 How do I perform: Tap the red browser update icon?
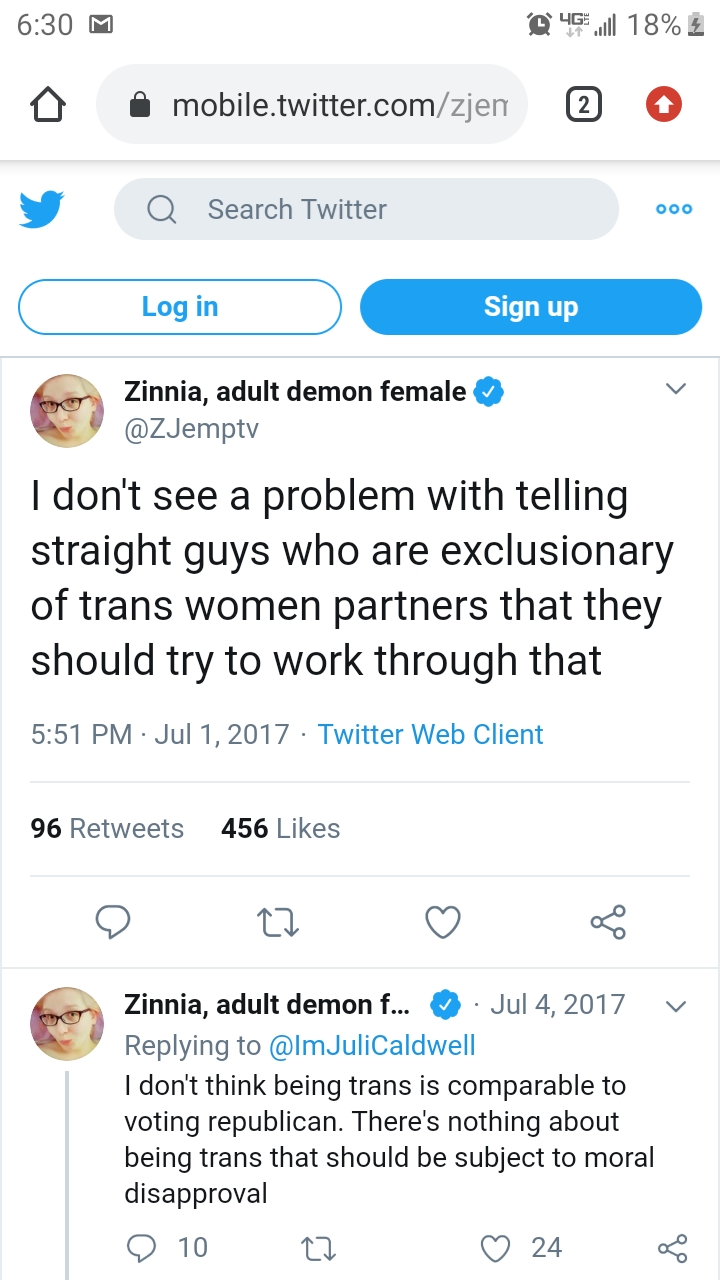coord(663,105)
